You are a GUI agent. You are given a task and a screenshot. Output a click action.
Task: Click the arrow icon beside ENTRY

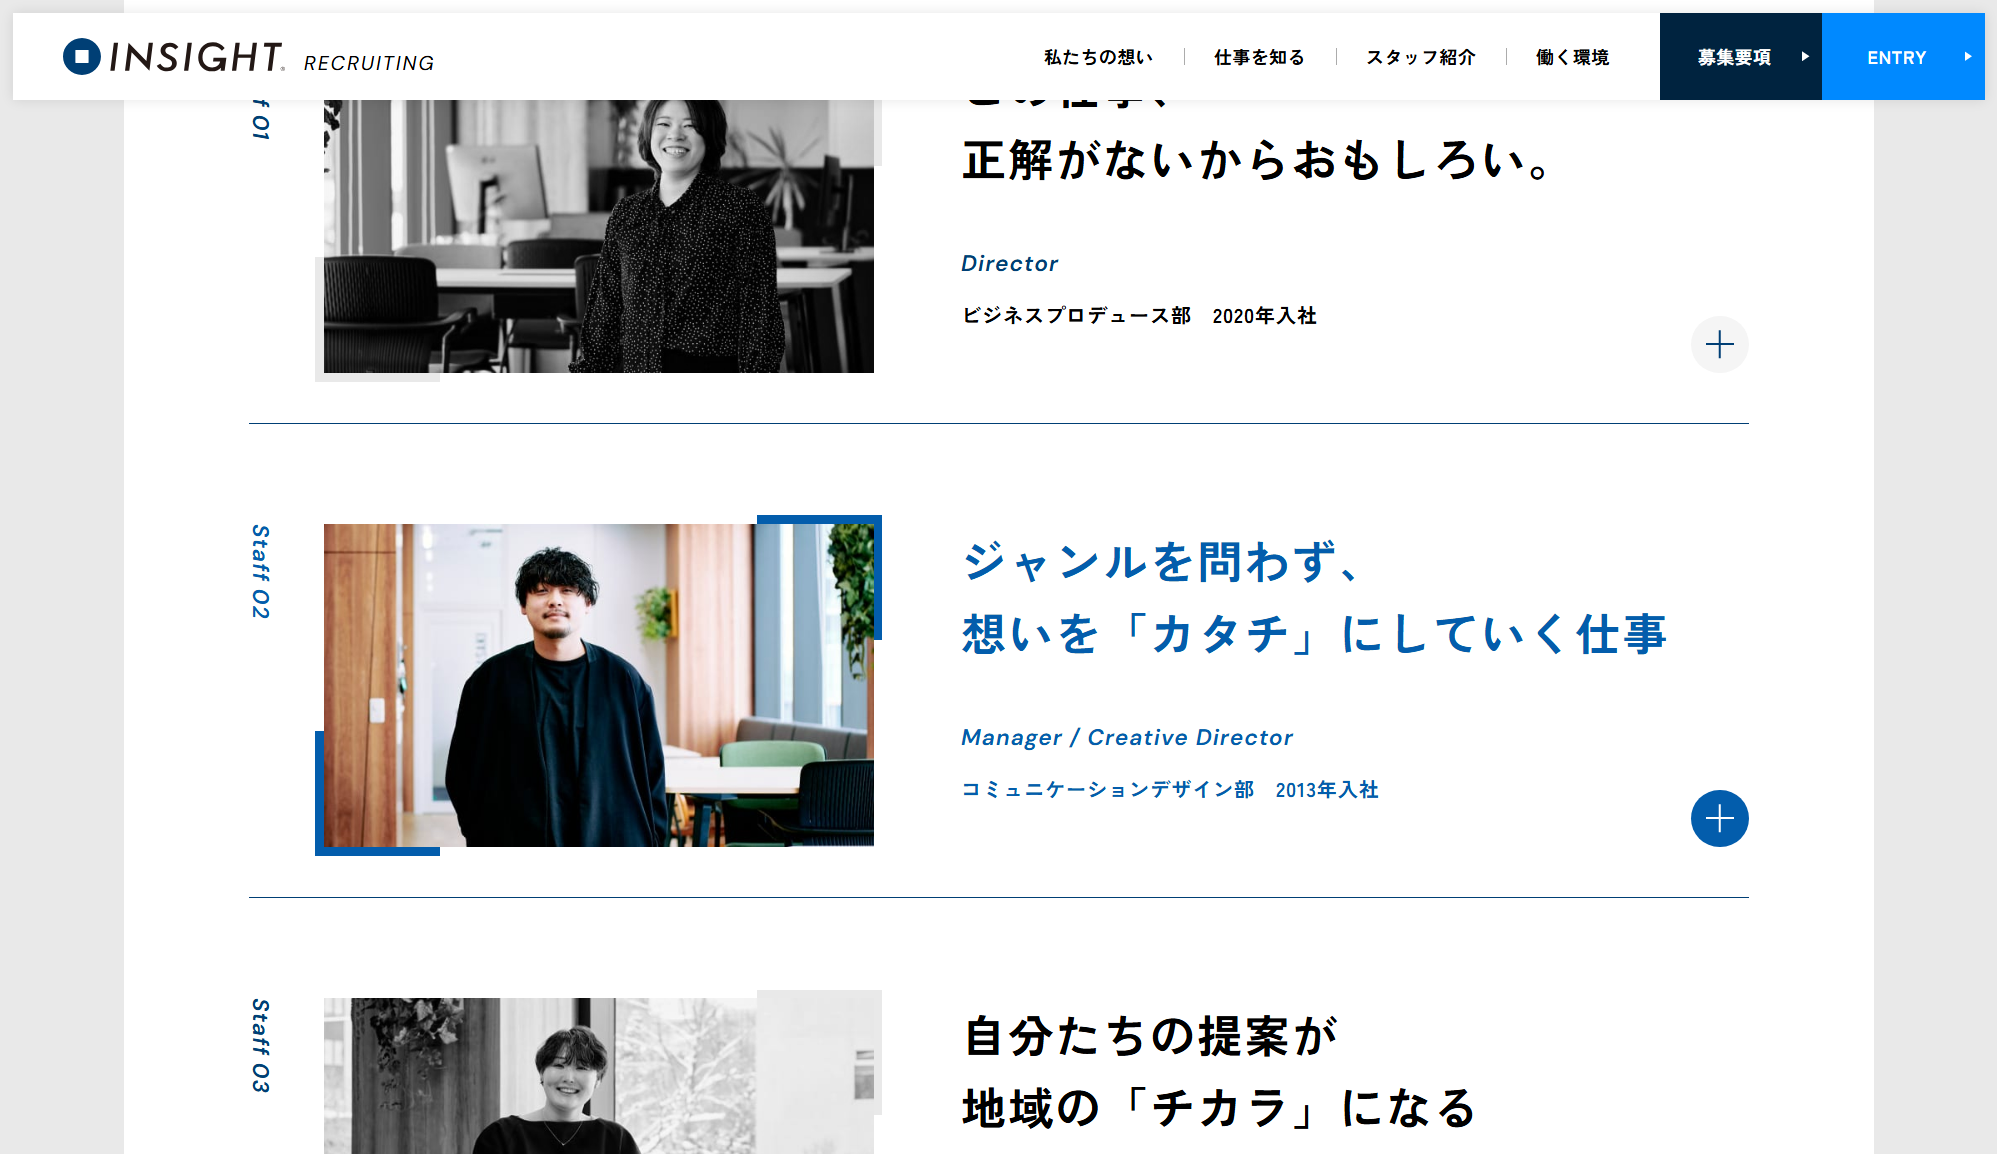1967,57
